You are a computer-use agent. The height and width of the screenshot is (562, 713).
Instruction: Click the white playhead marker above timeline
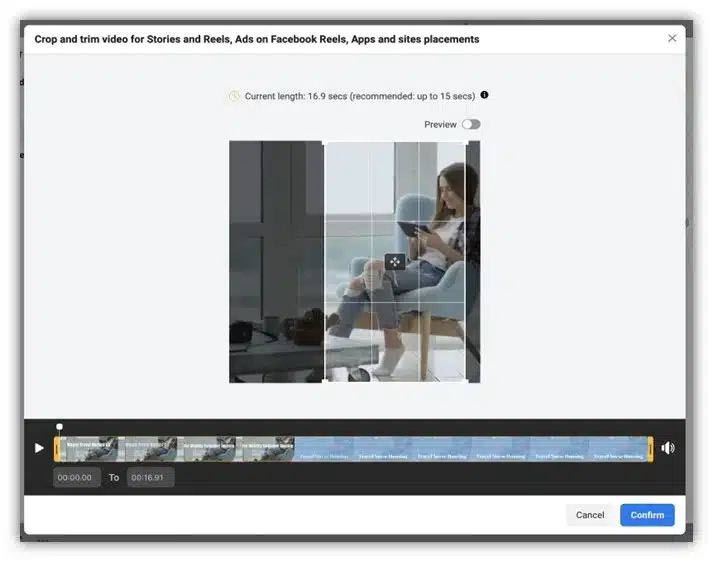pos(60,427)
